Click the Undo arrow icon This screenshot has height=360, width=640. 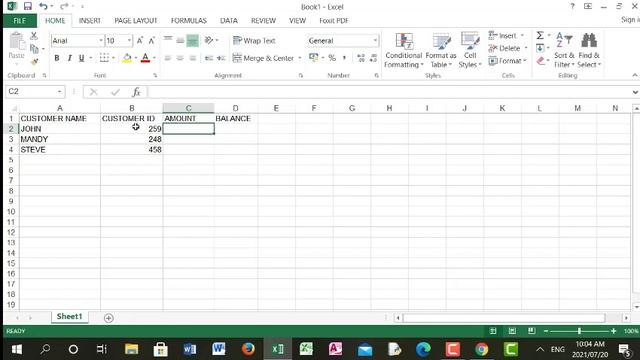coord(43,6)
